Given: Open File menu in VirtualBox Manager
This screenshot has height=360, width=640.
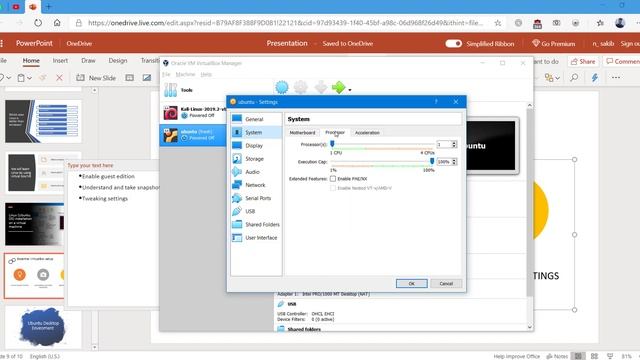Looking at the screenshot, I should pos(166,74).
